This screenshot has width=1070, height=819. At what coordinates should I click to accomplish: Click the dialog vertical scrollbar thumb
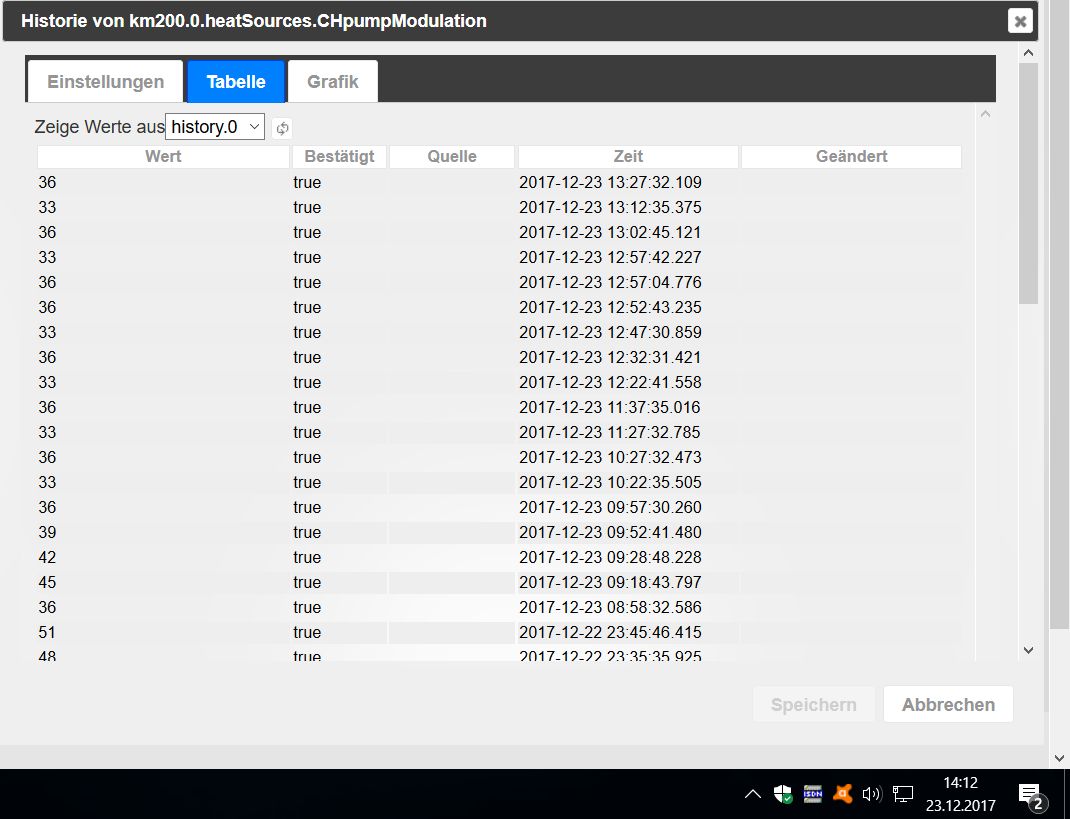pyautogui.click(x=1028, y=184)
